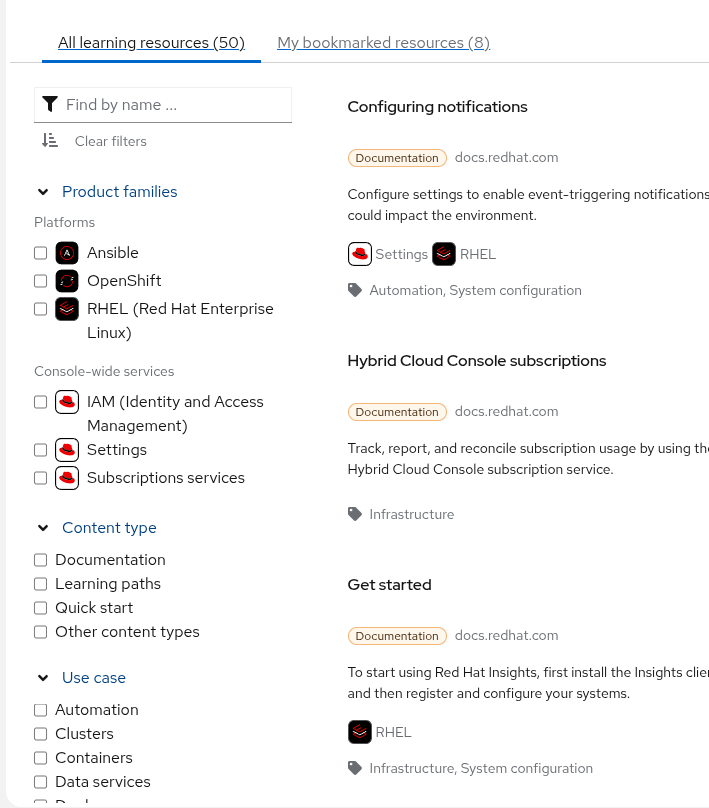This screenshot has height=808, width=709.
Task: Click the Settings hat icon in the Configuring notifications card
Action: tap(360, 254)
